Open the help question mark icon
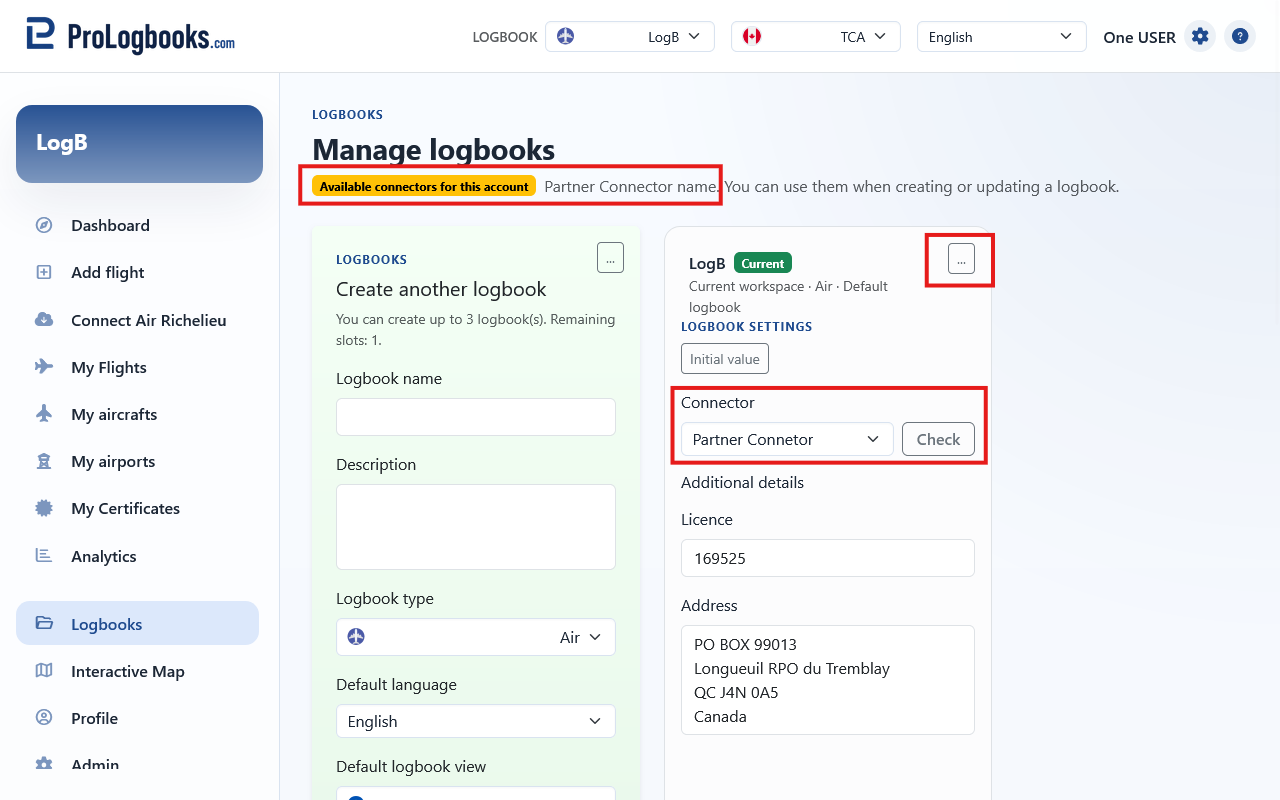 [x=1240, y=37]
